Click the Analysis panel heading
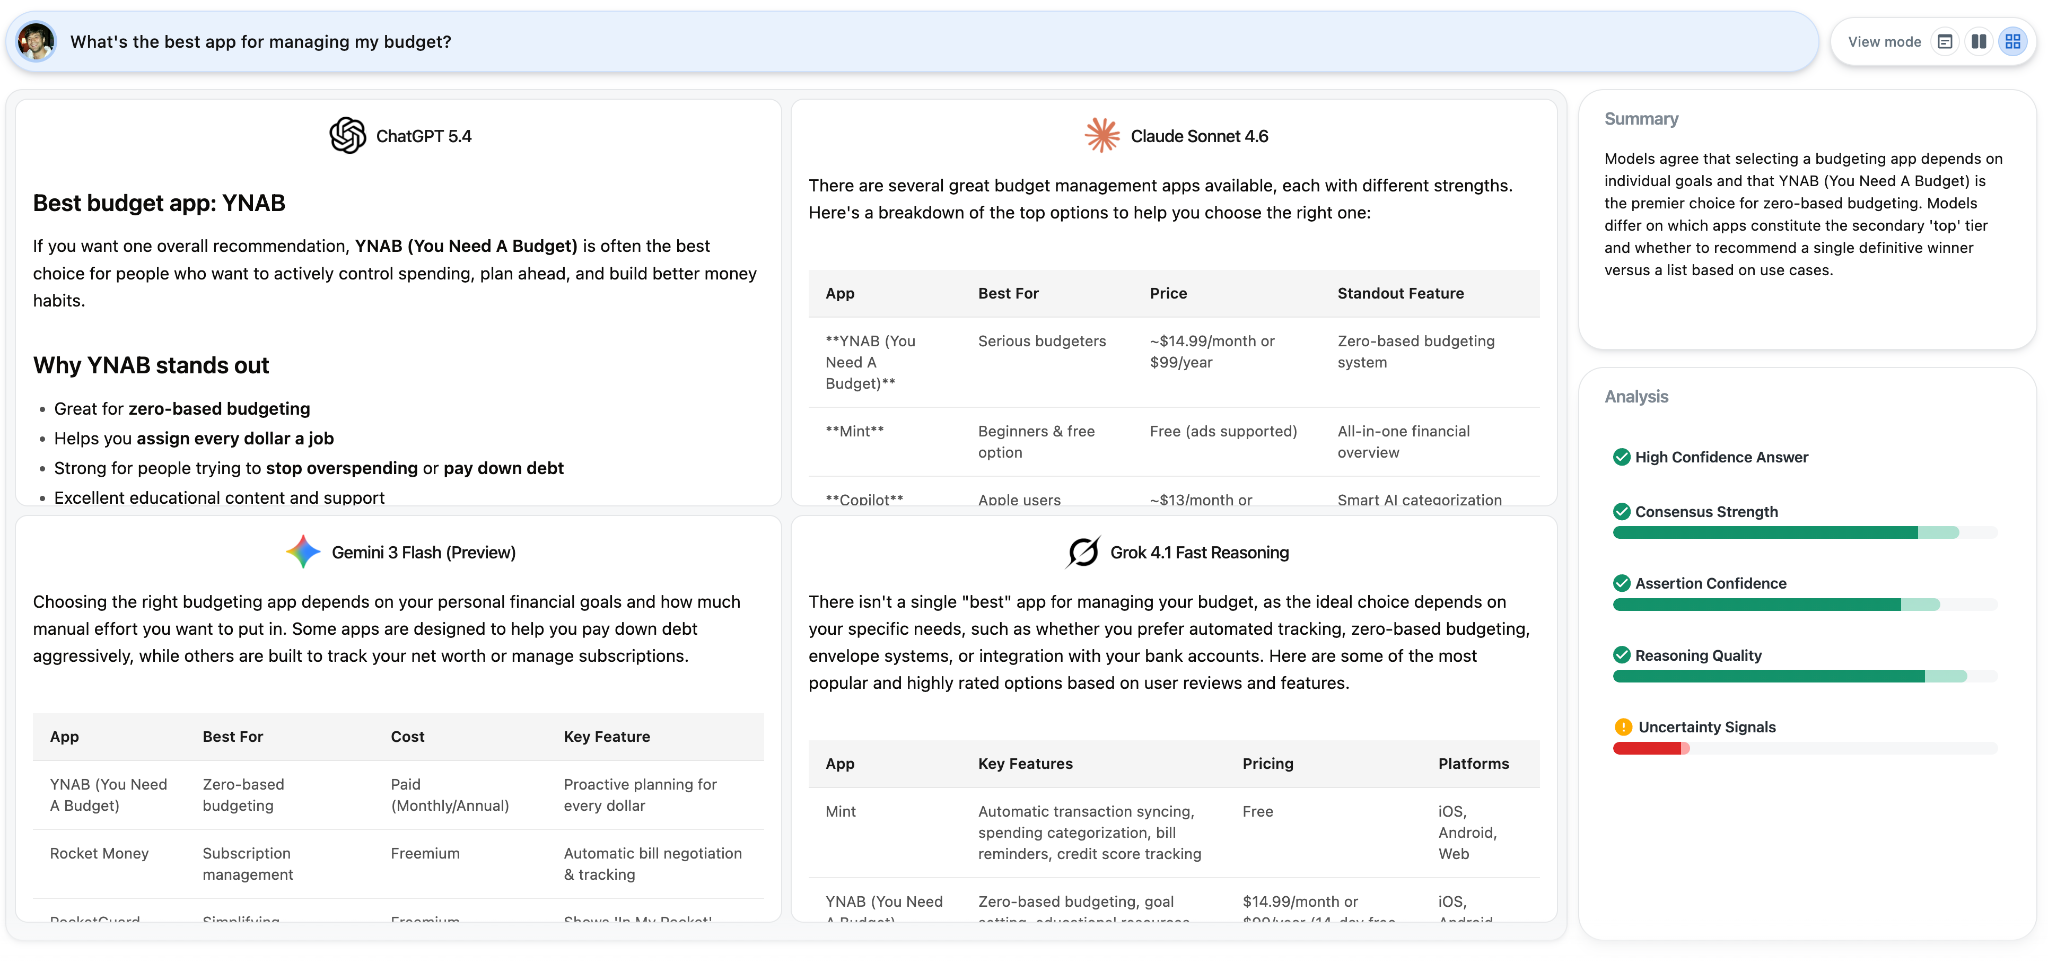Viewport: 2048px width, 961px height. pyautogui.click(x=1636, y=397)
